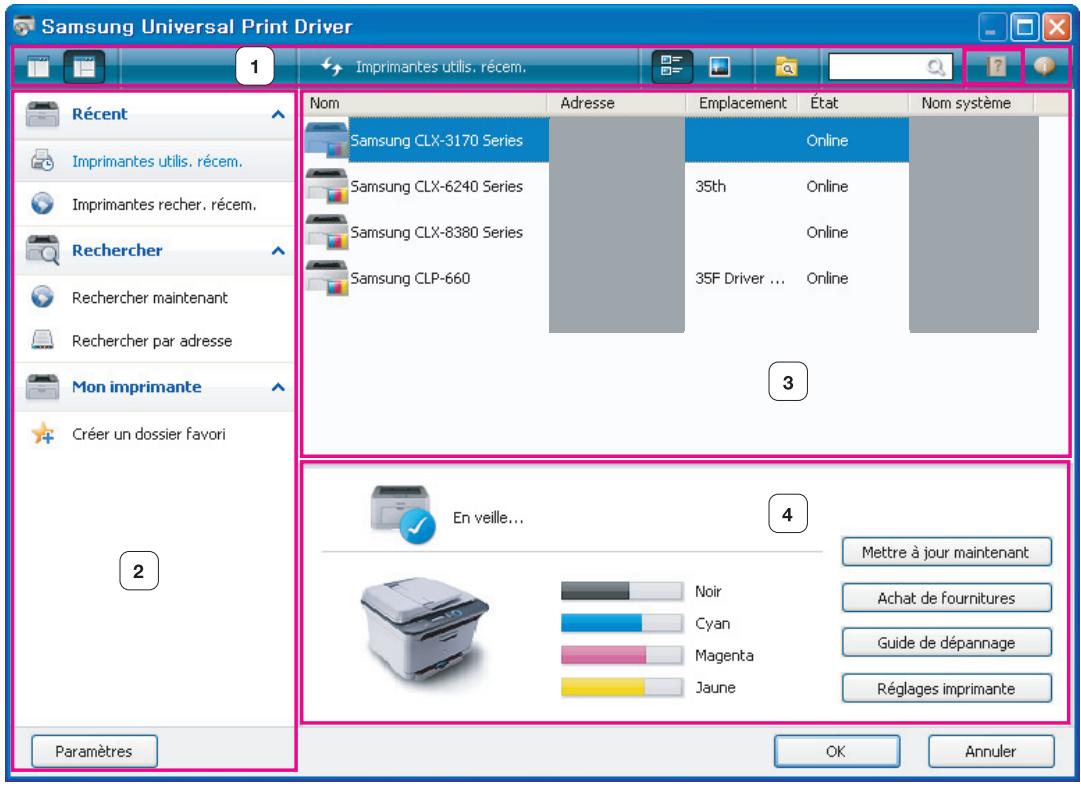The width and height of the screenshot is (1081, 787).
Task: Click the CLP-660 printer icon
Action: point(327,279)
